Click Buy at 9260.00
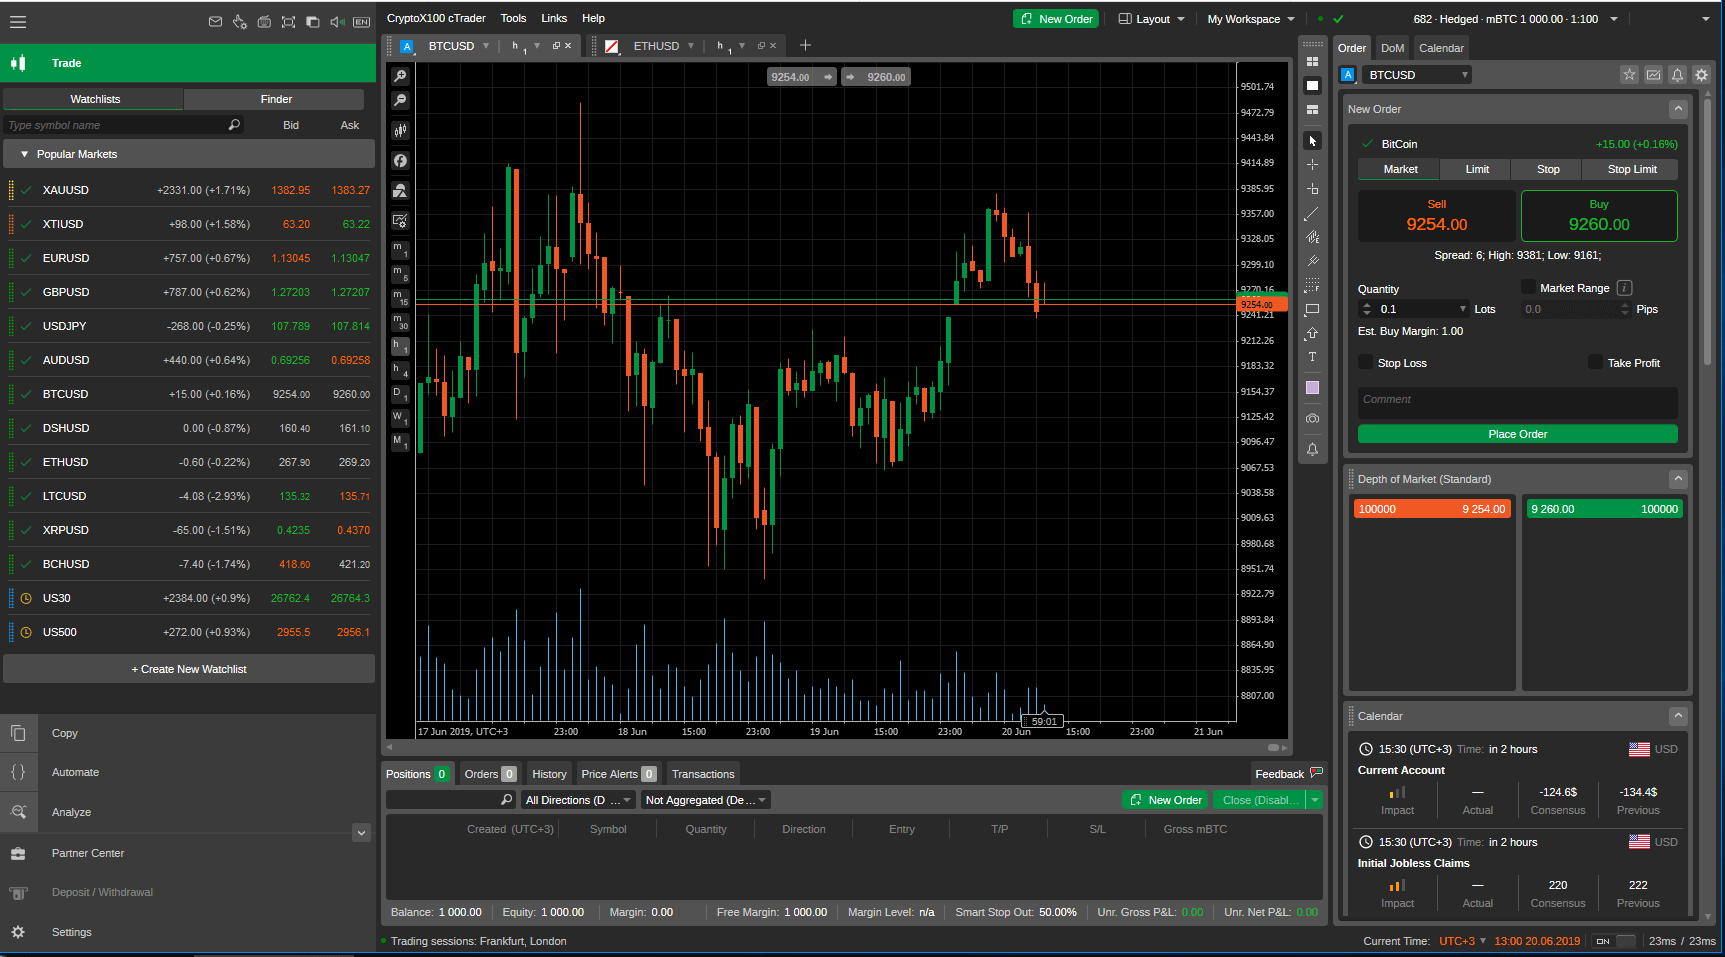The height and width of the screenshot is (957, 1725). 1599,216
